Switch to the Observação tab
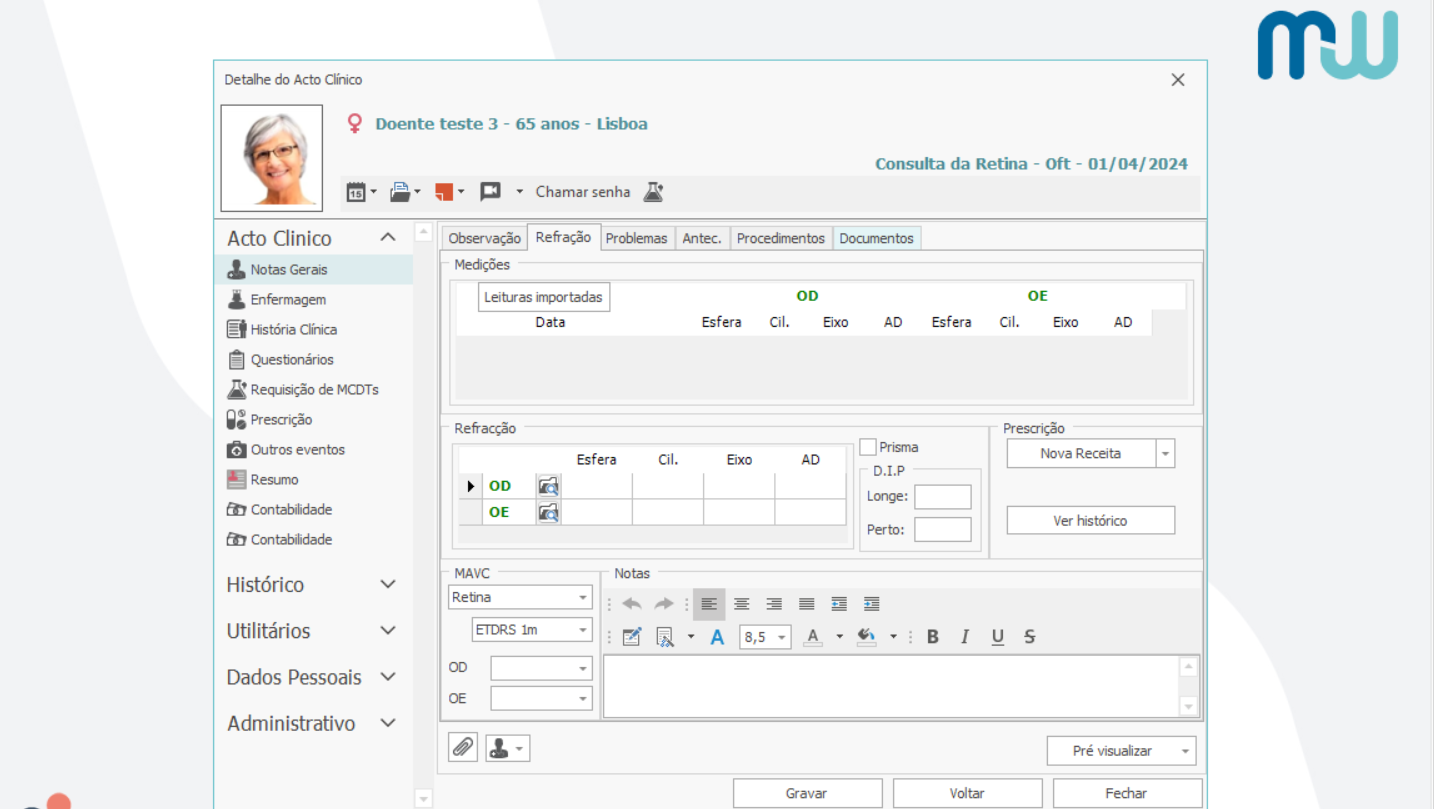The image size is (1434, 809). click(484, 238)
